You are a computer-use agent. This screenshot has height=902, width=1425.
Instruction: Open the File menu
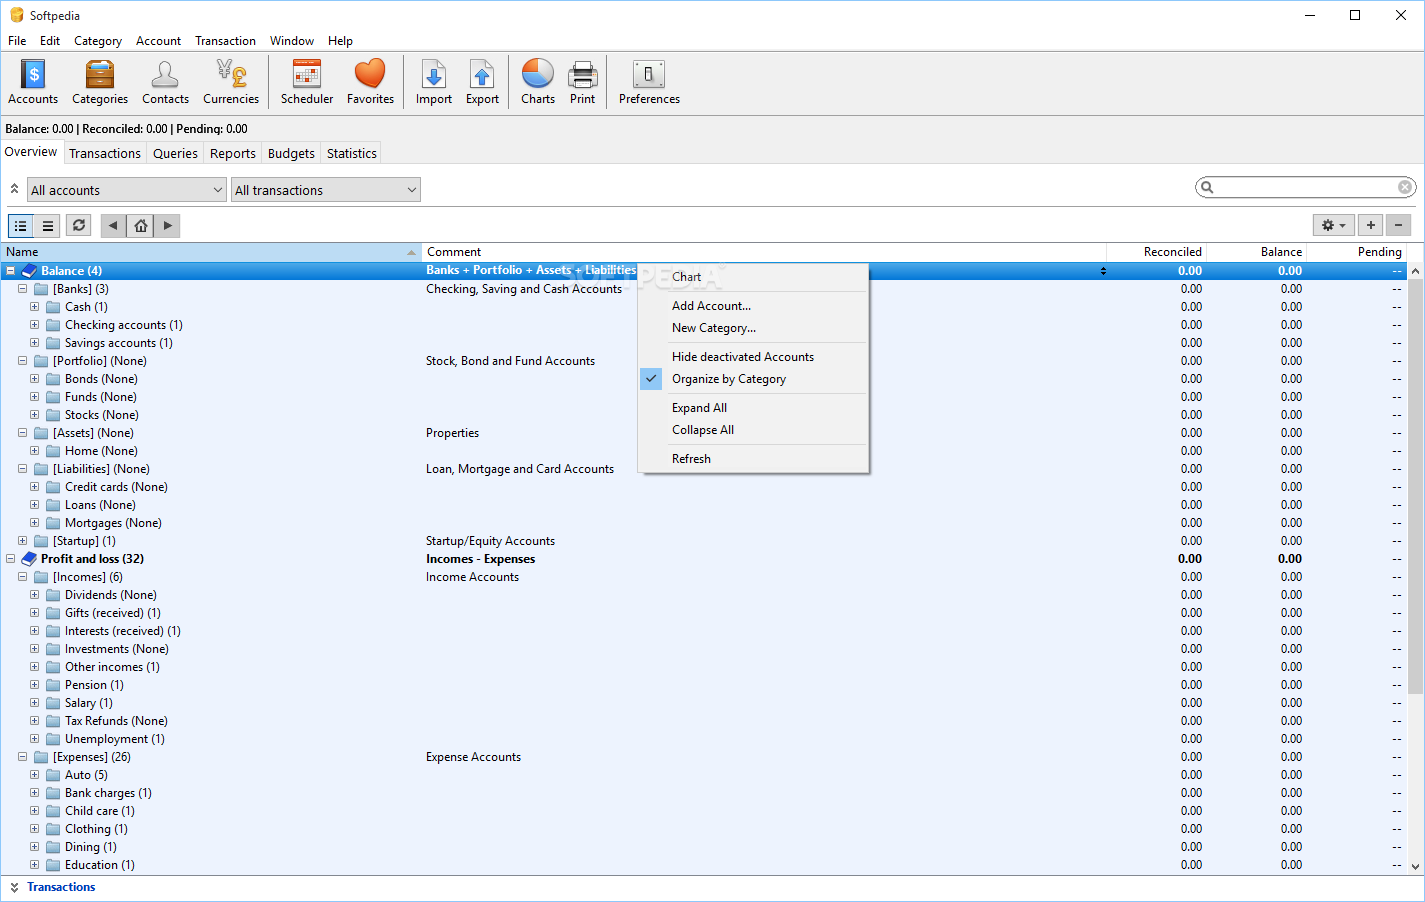(17, 41)
